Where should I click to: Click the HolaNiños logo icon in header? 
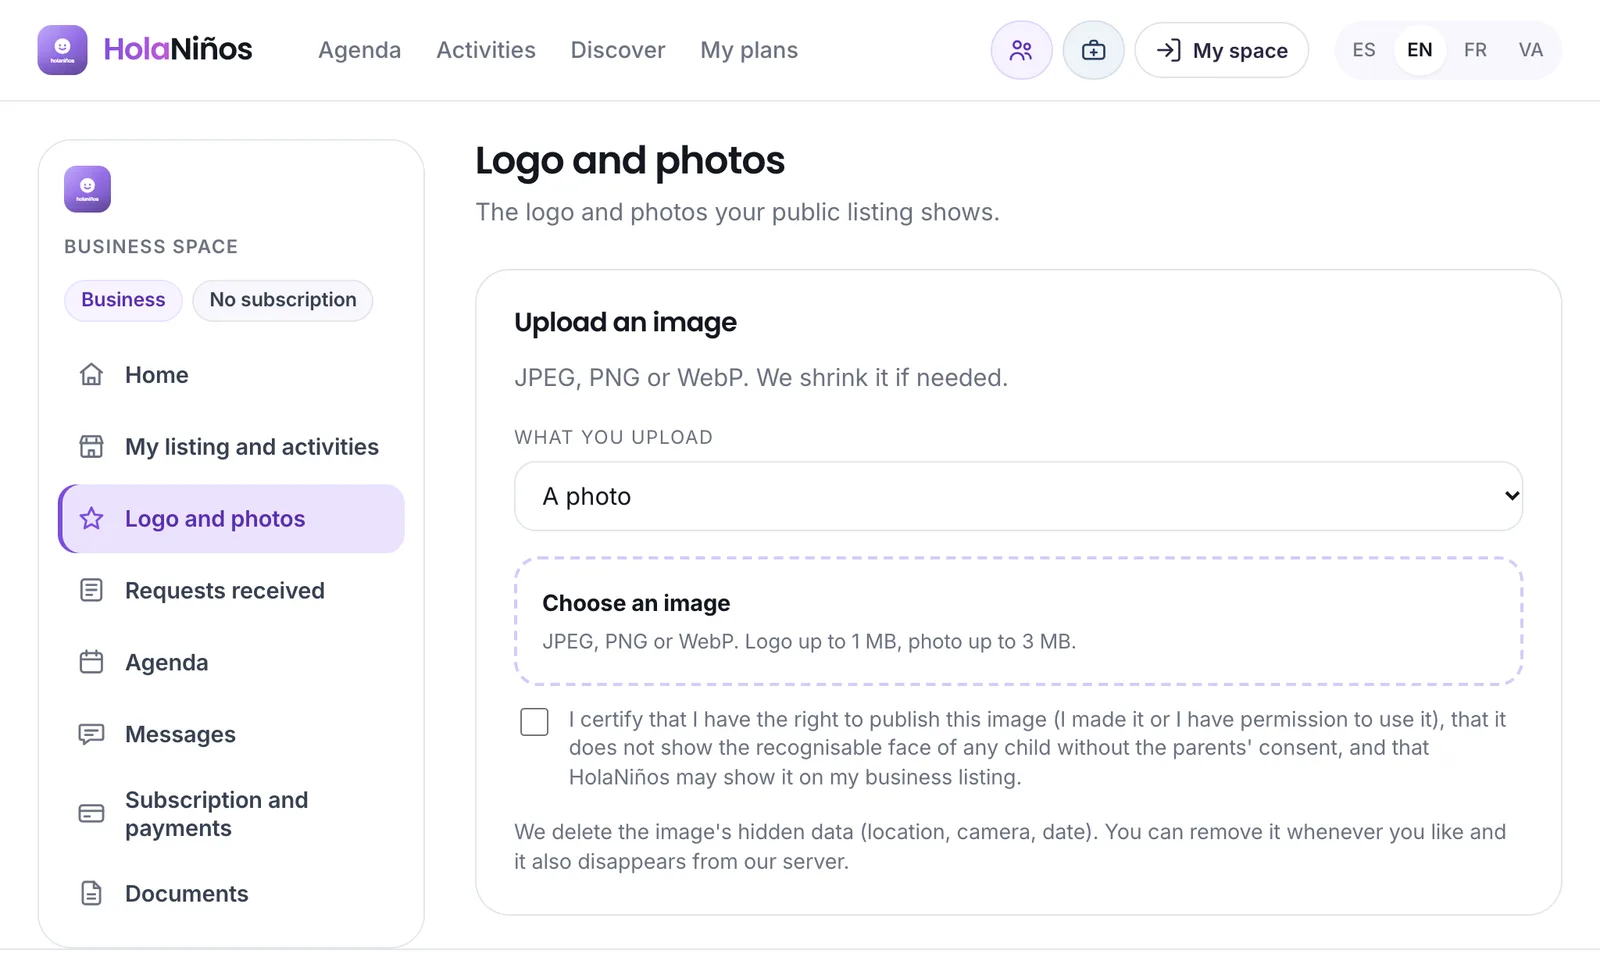coord(62,50)
